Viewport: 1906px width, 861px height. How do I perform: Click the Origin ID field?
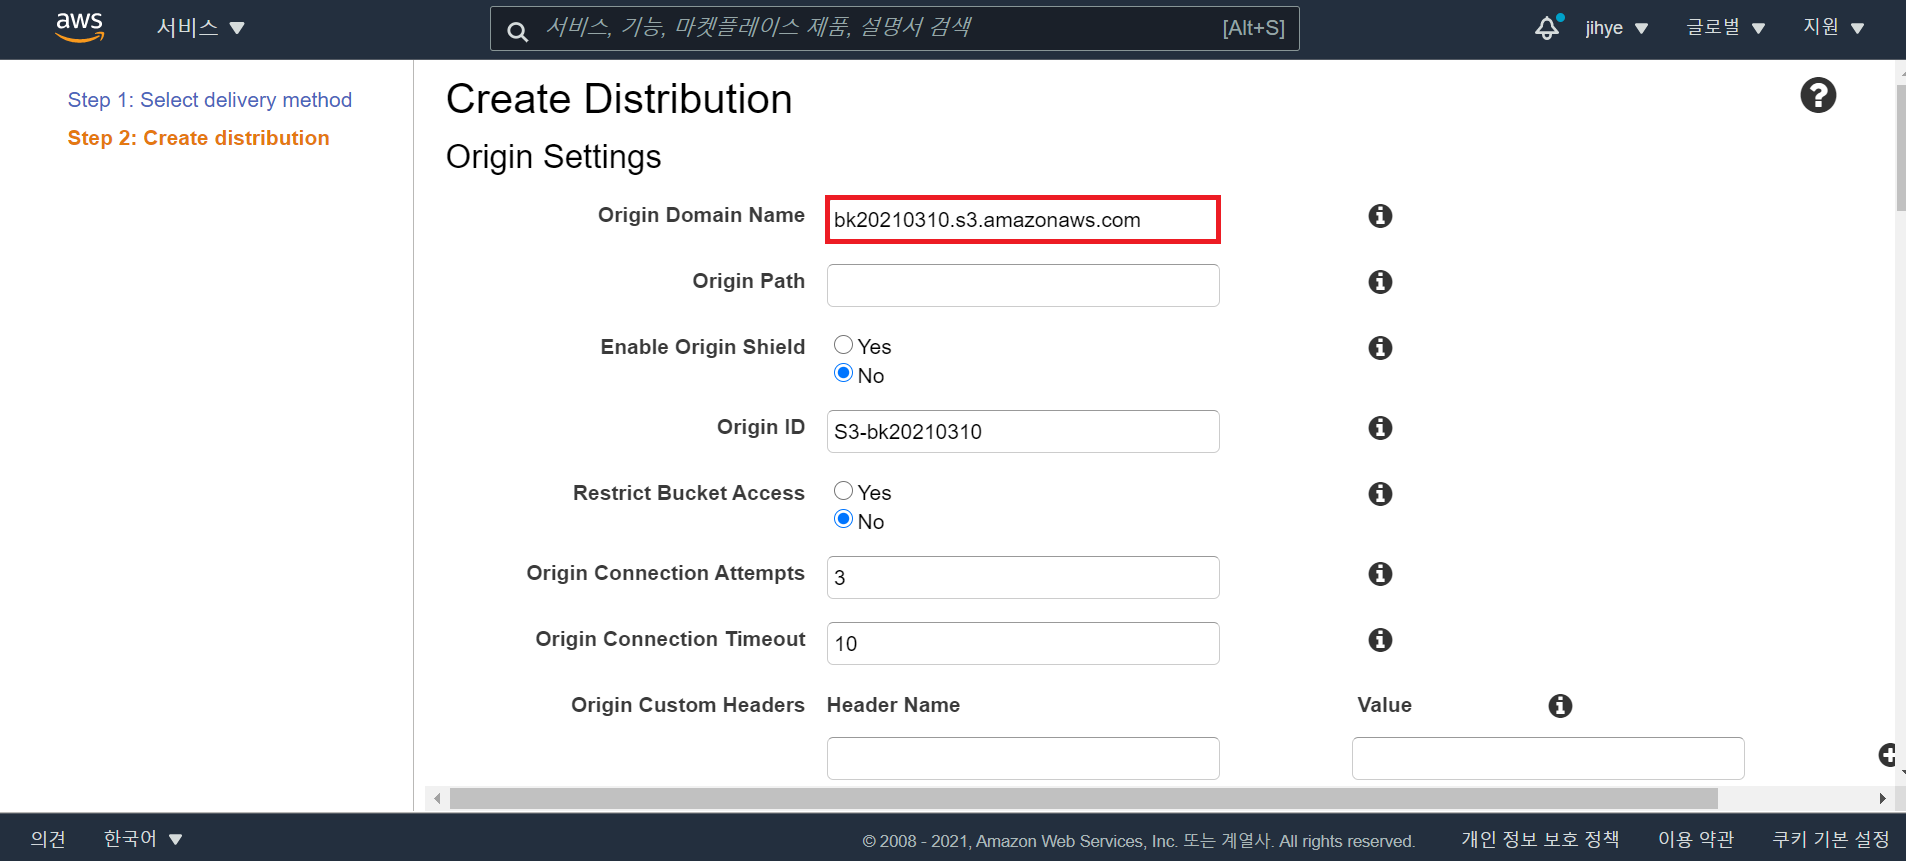coord(1023,431)
